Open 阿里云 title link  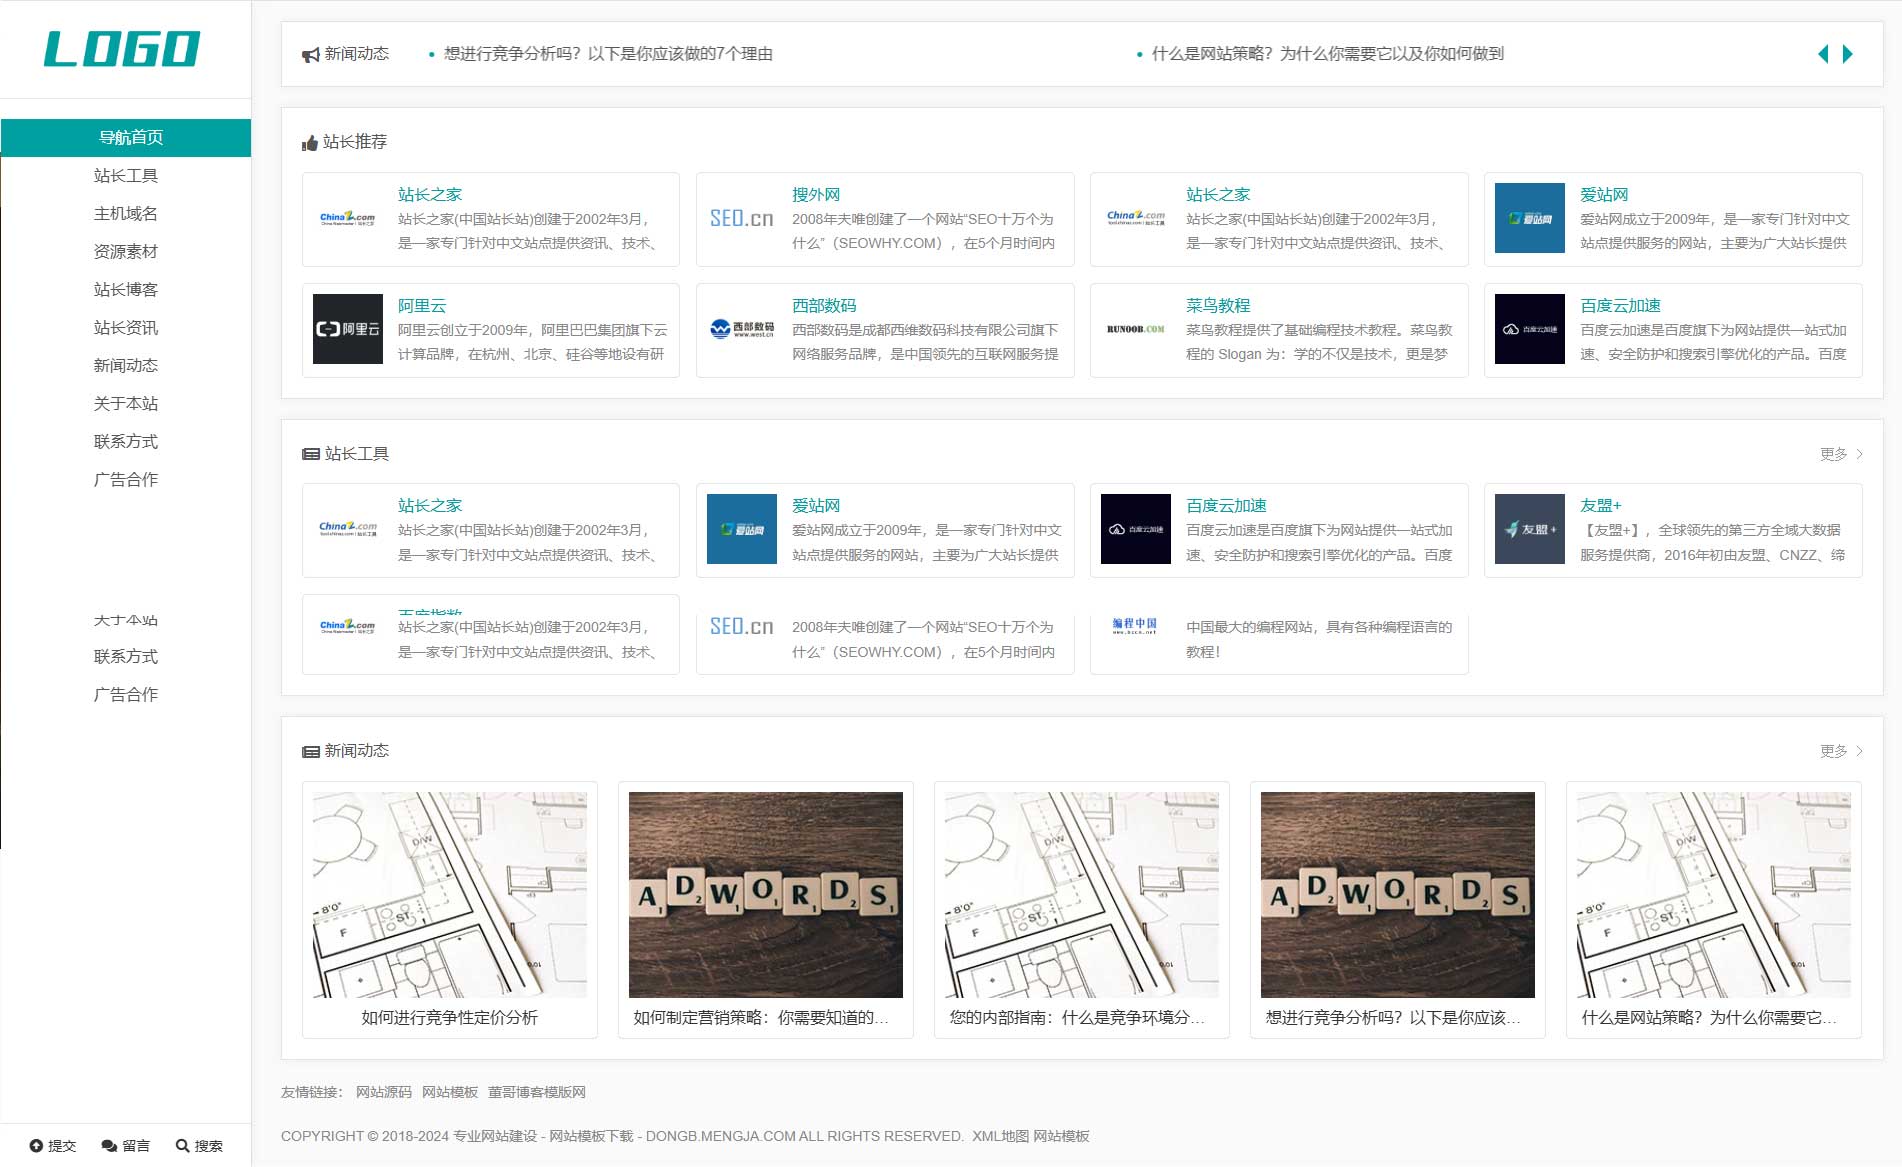pyautogui.click(x=422, y=306)
